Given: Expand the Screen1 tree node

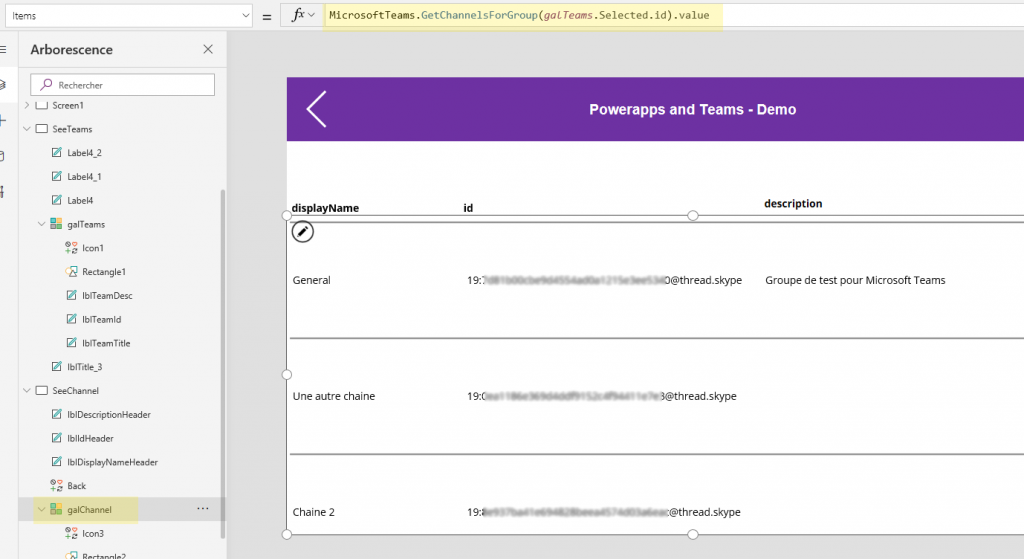Looking at the screenshot, I should (27, 105).
